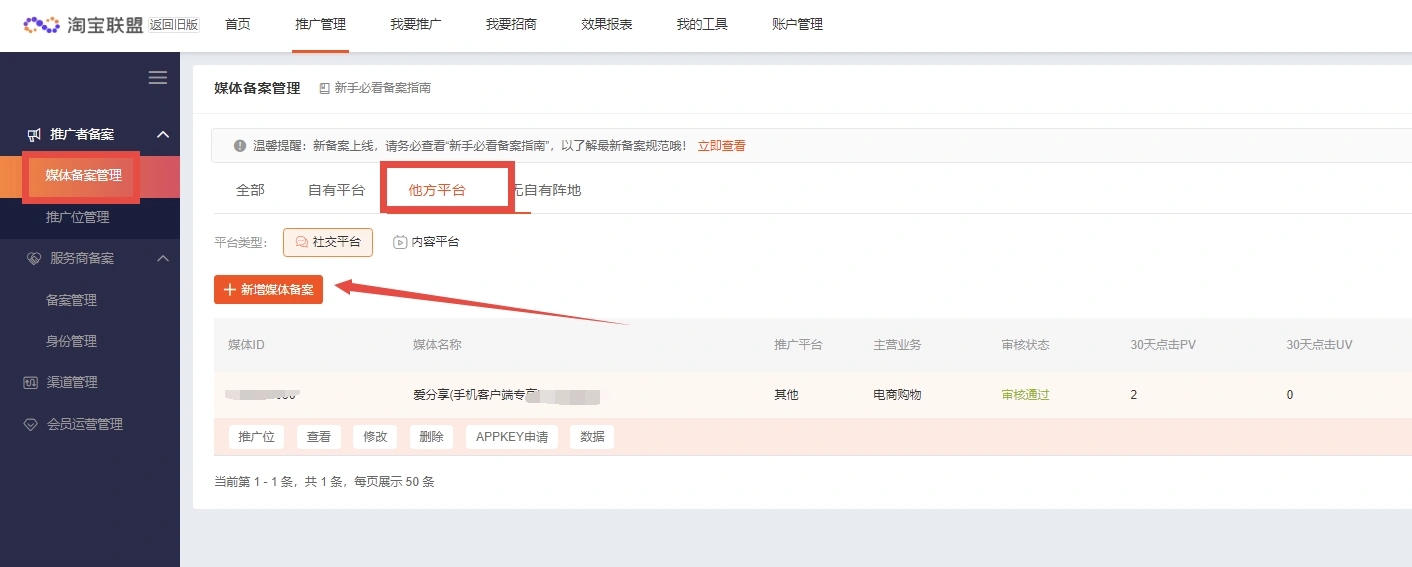
Task: Click the 媒体ID column header
Action: pyautogui.click(x=246, y=345)
